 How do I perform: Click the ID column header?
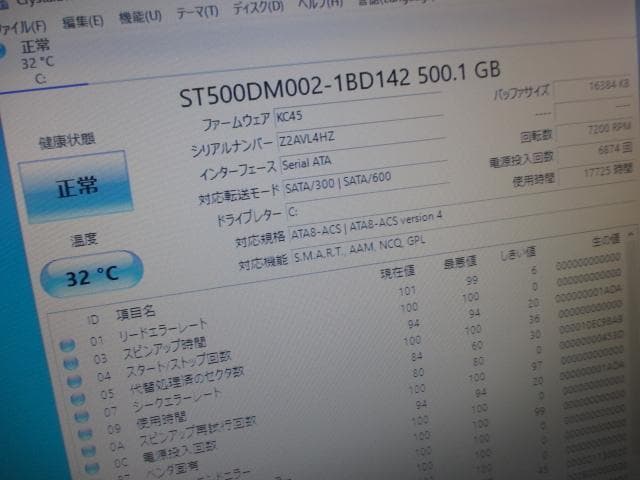point(93,320)
